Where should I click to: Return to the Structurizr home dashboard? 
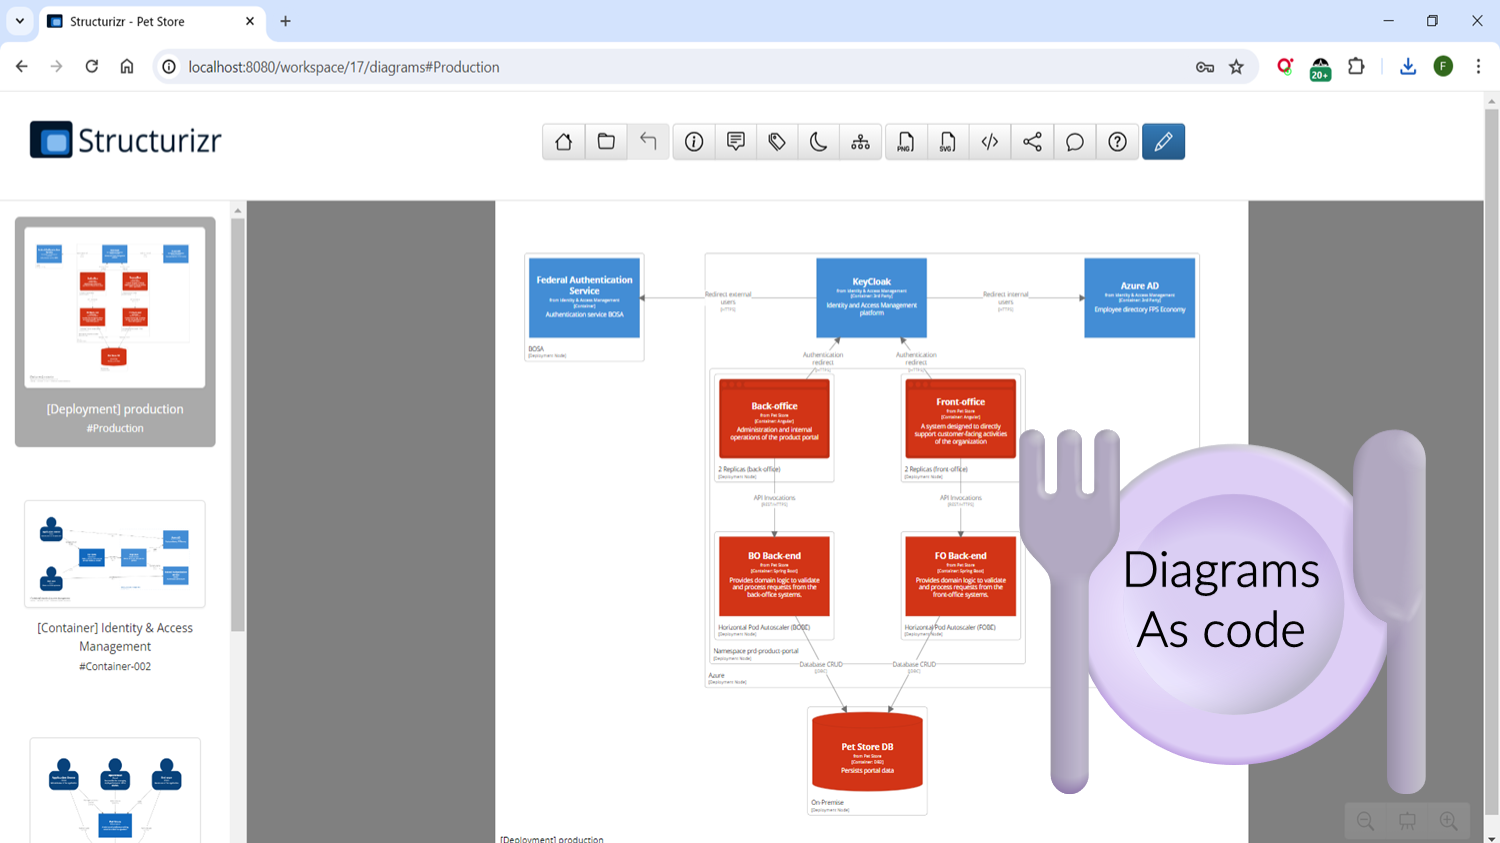coord(563,141)
